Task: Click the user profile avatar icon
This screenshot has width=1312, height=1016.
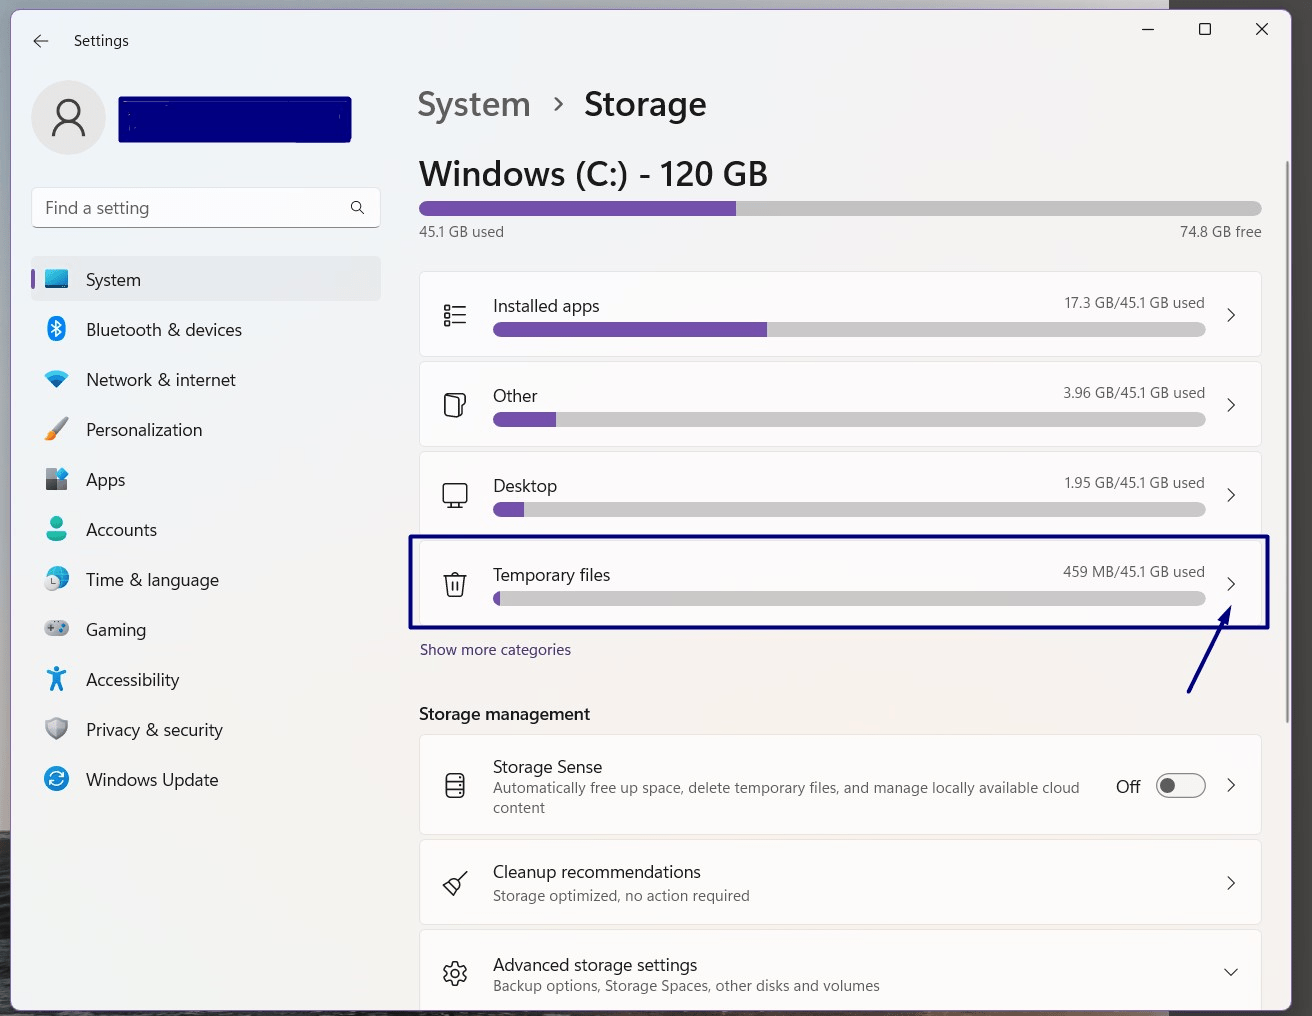Action: tap(69, 118)
